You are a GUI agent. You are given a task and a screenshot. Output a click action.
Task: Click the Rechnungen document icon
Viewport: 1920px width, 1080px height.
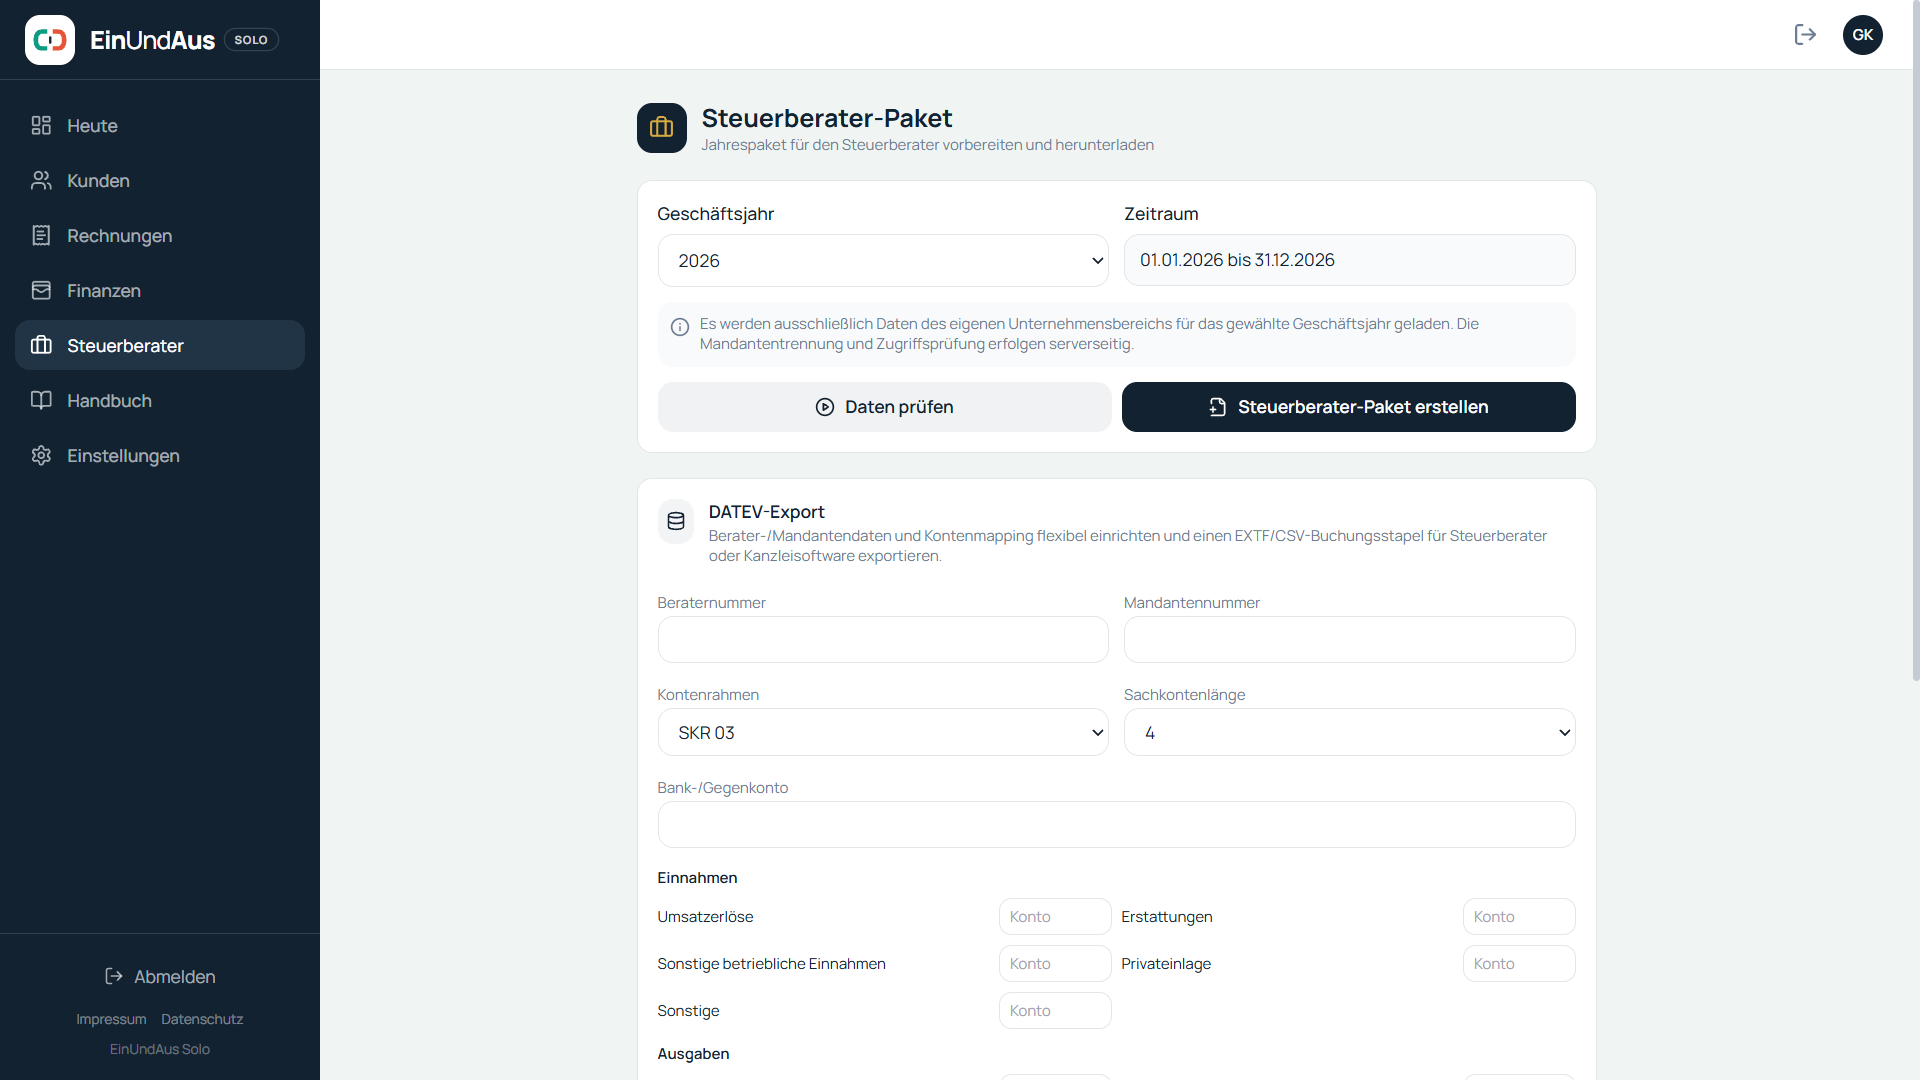click(41, 235)
